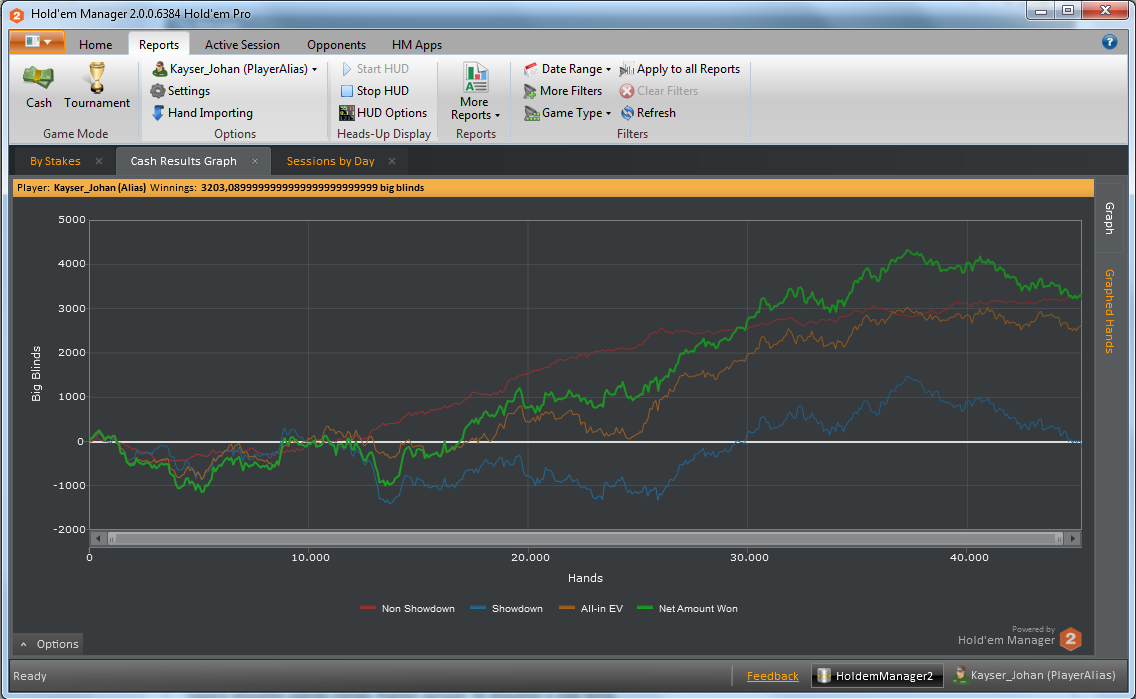Click Start HUD play icon
The height and width of the screenshot is (699, 1136).
click(x=347, y=69)
